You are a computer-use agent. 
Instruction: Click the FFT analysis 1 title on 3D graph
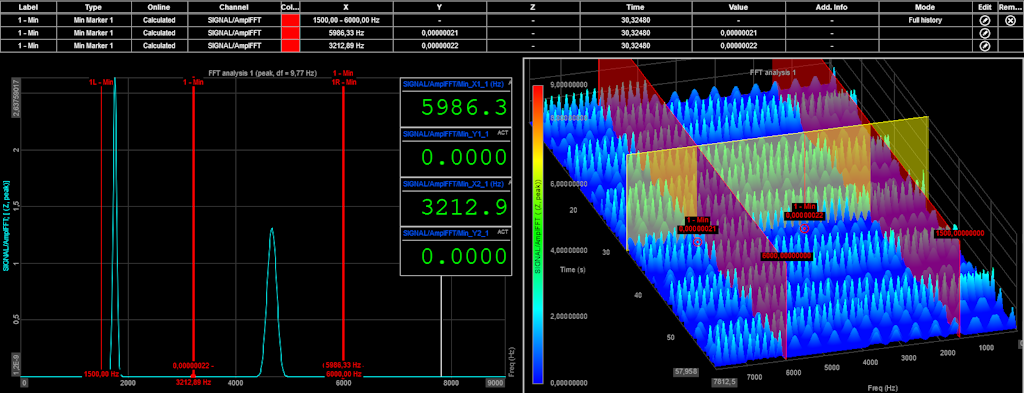point(773,72)
